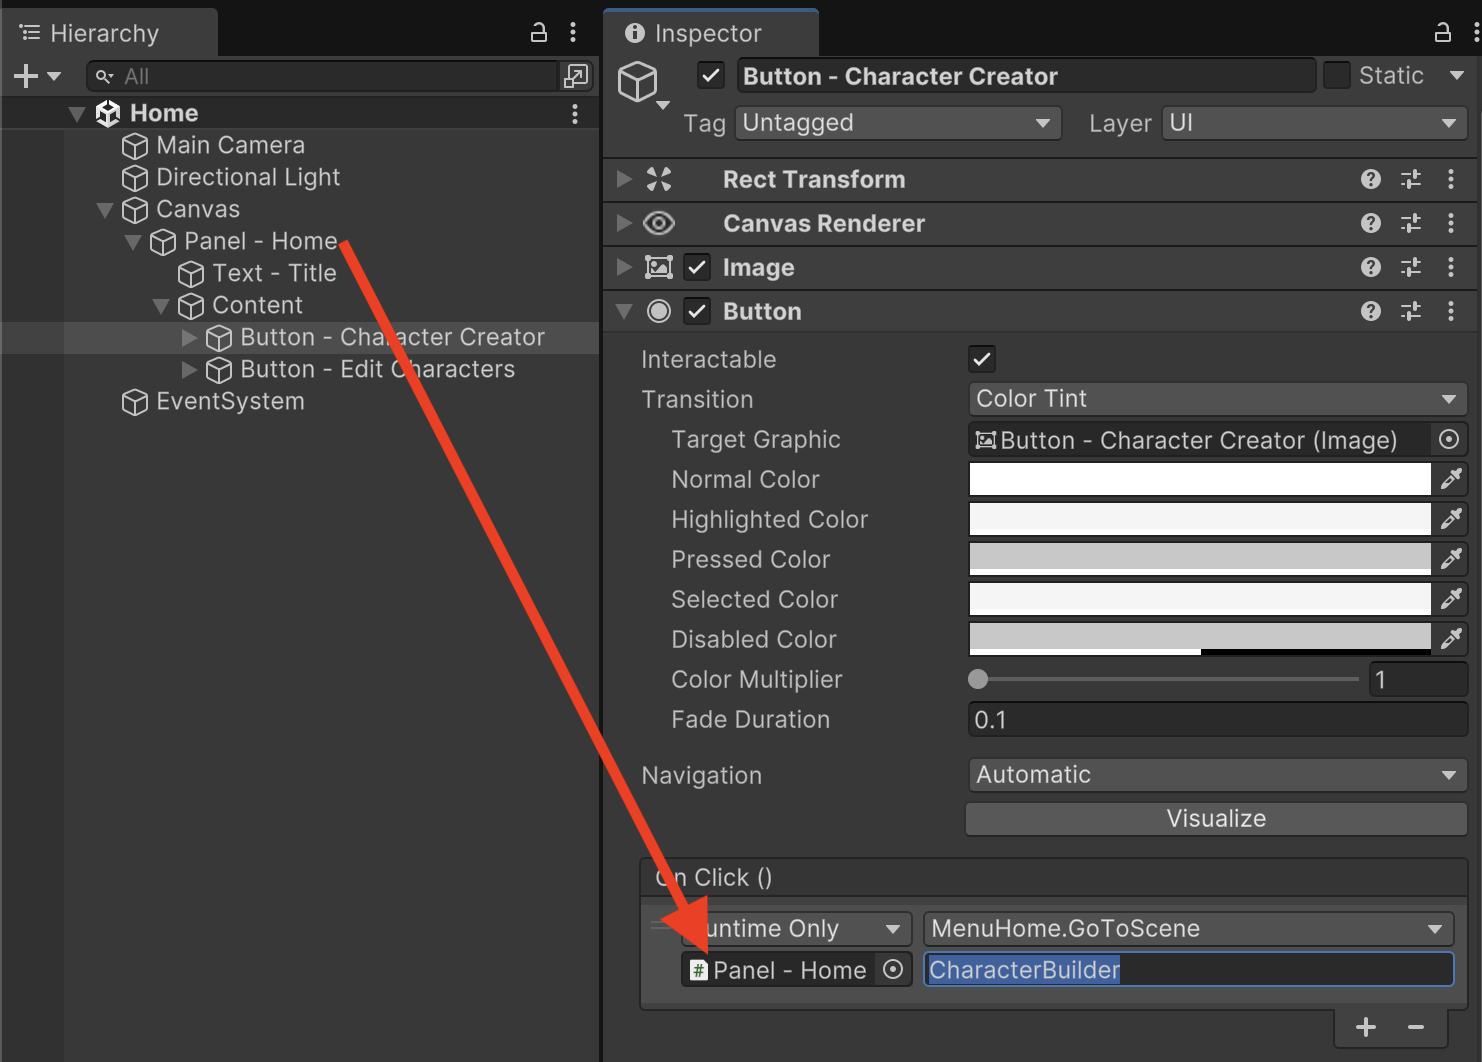The image size is (1482, 1062).
Task: Switch to the Inspector tab
Action: [x=708, y=33]
